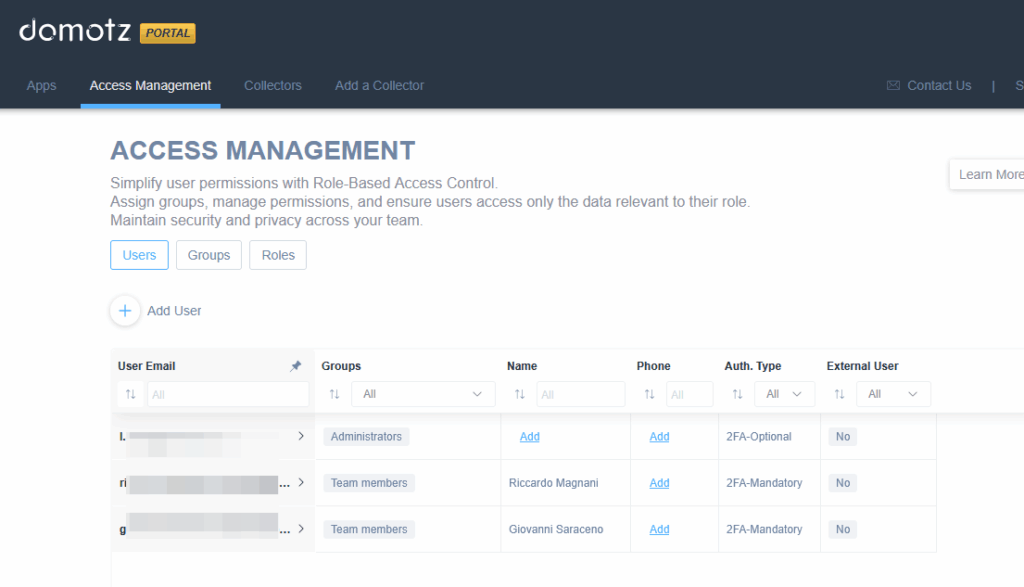Expand Riccardo Magnani's row chevron
This screenshot has height=587, width=1024.
click(301, 482)
